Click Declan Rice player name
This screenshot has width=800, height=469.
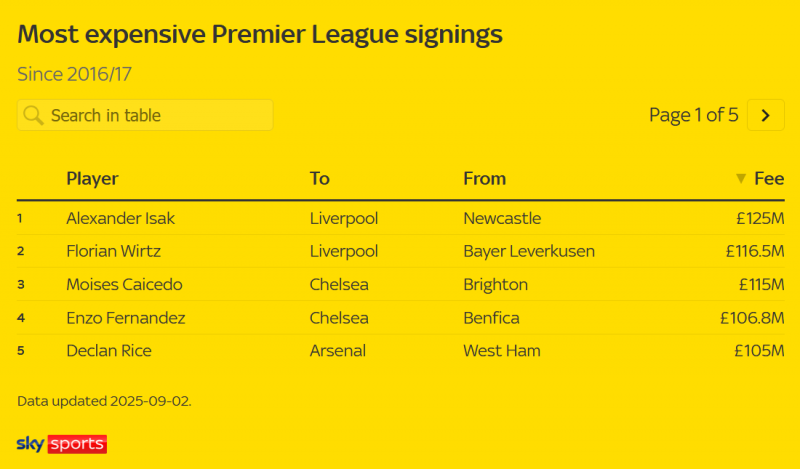tap(108, 351)
